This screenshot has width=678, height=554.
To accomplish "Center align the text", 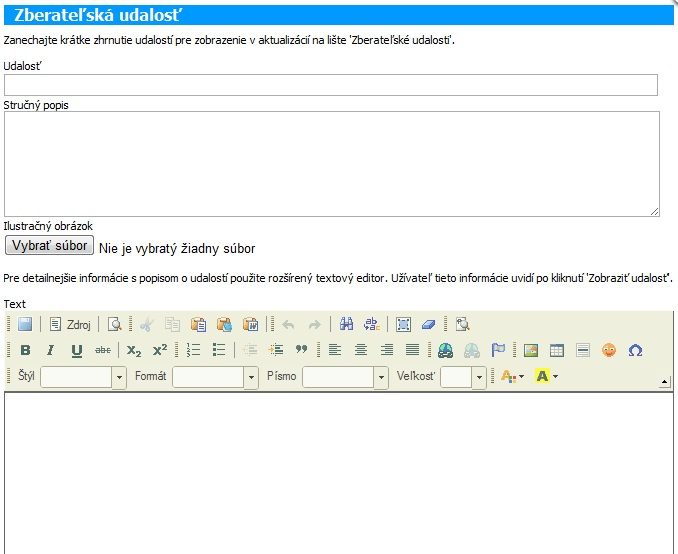I will coord(361,350).
